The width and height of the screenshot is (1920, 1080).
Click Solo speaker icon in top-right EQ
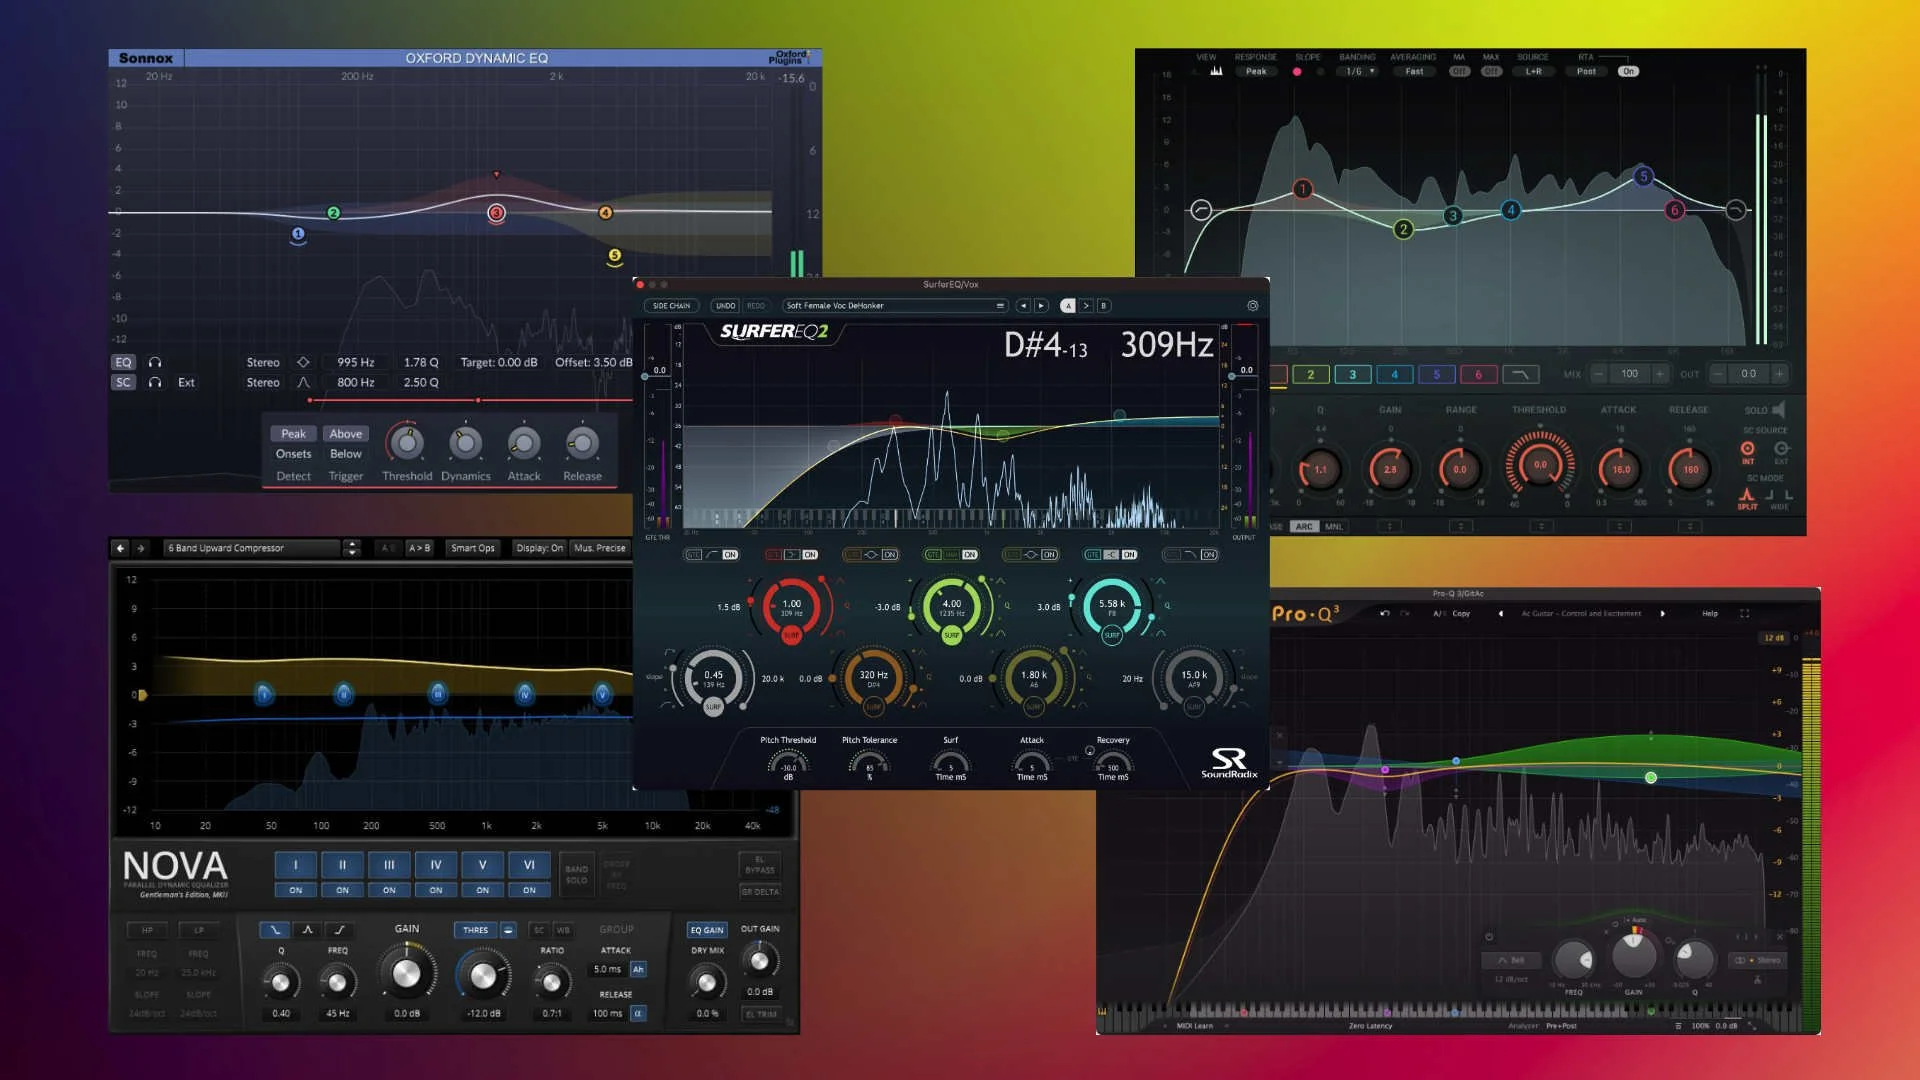1778,410
